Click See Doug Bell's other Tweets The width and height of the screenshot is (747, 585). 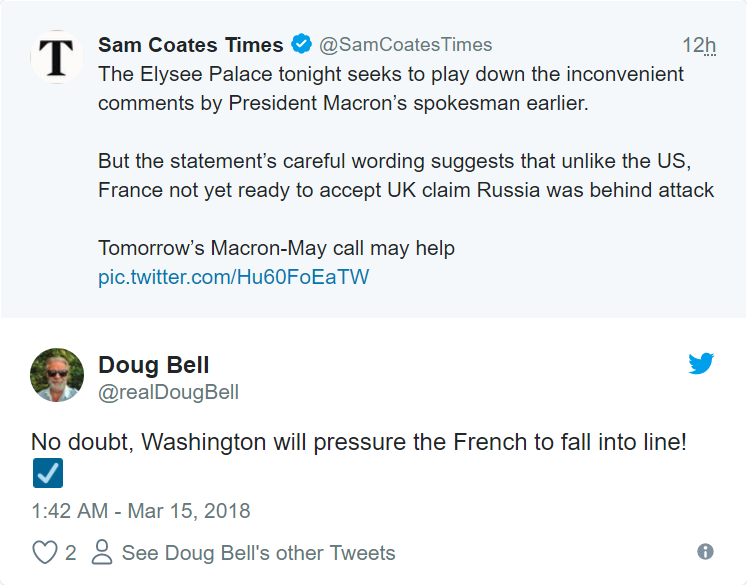coord(258,553)
